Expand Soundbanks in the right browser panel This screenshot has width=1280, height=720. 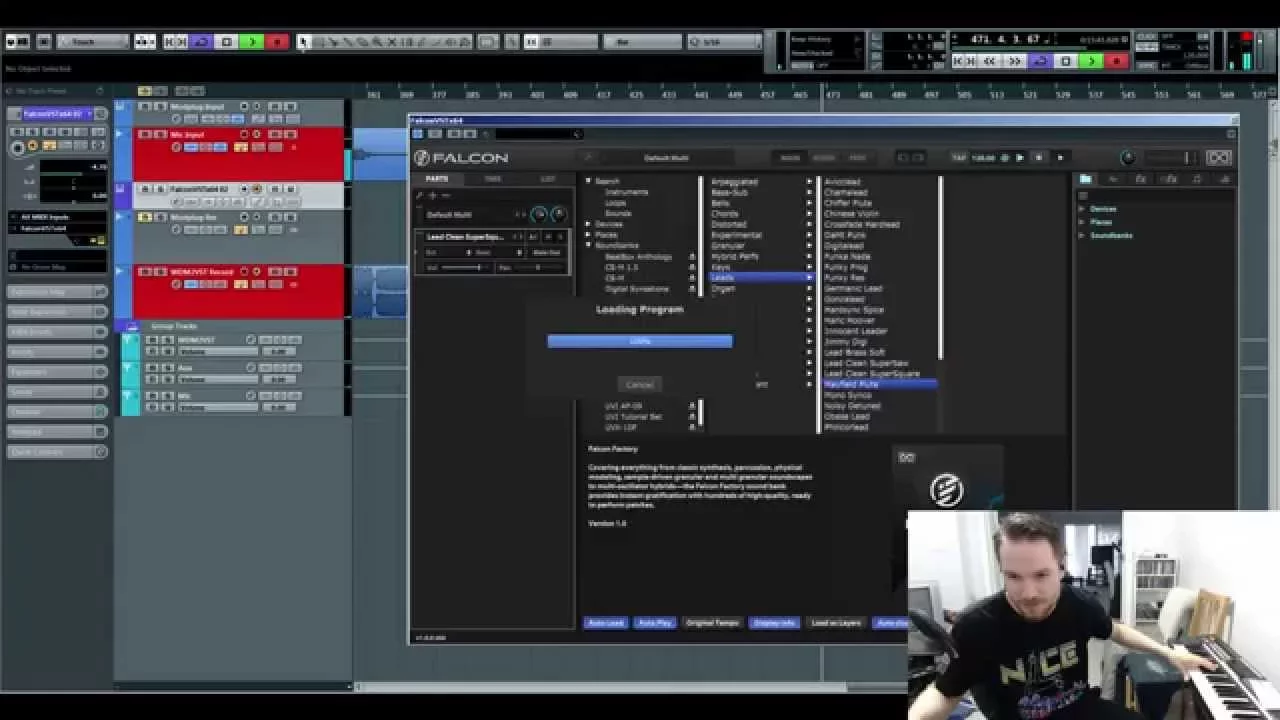[1082, 235]
